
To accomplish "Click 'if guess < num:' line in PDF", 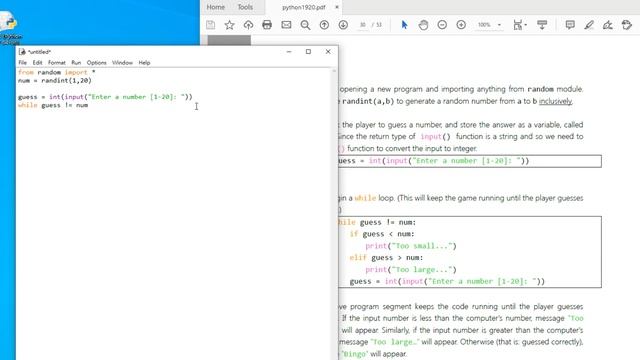I will (x=382, y=234).
